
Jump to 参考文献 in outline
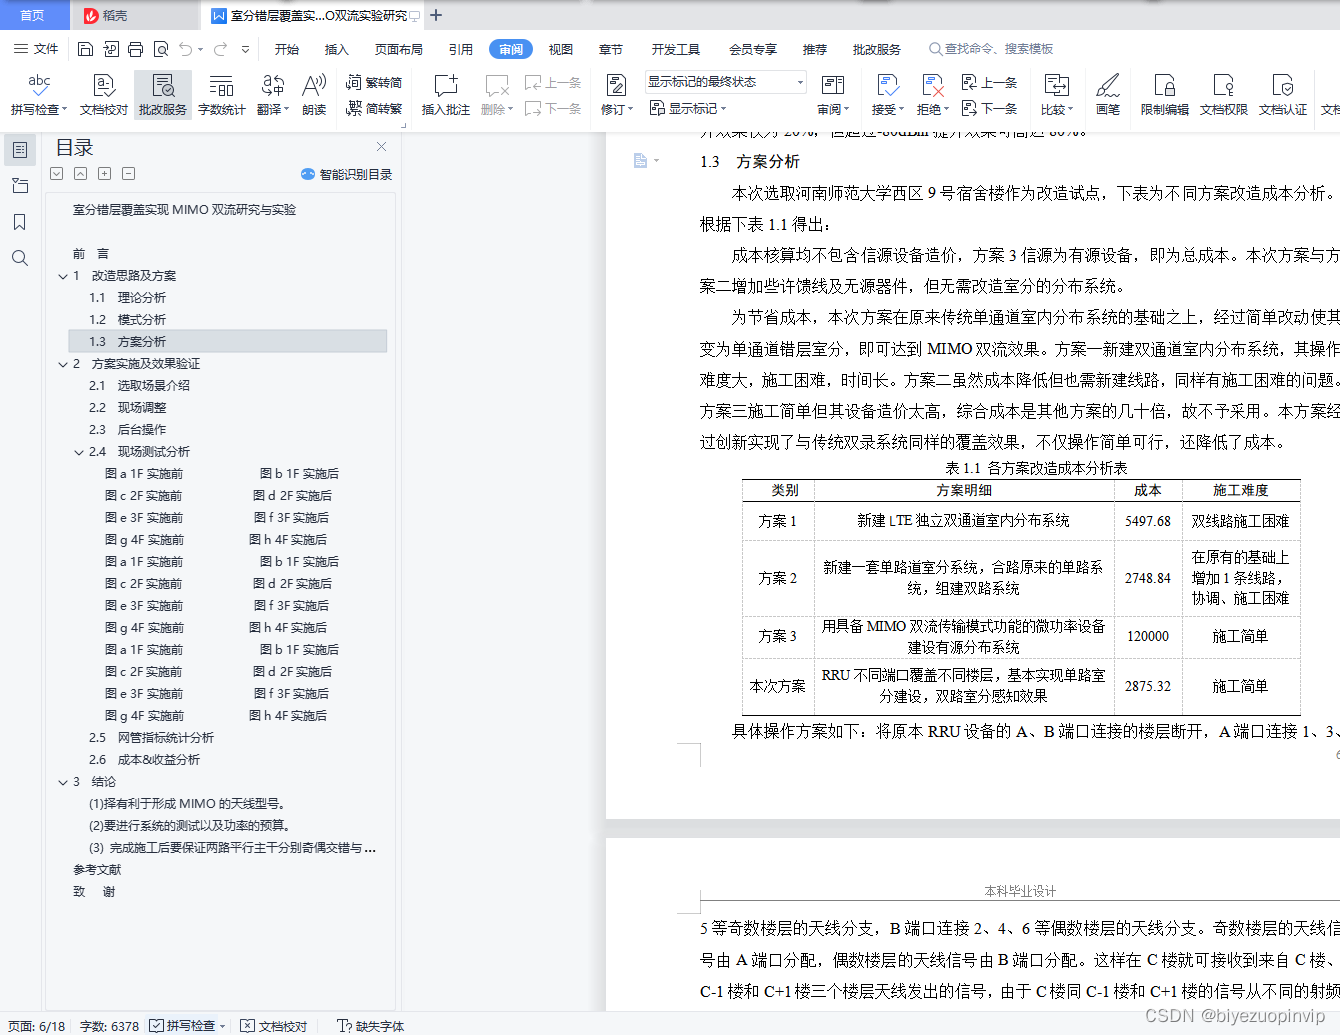coord(97,870)
